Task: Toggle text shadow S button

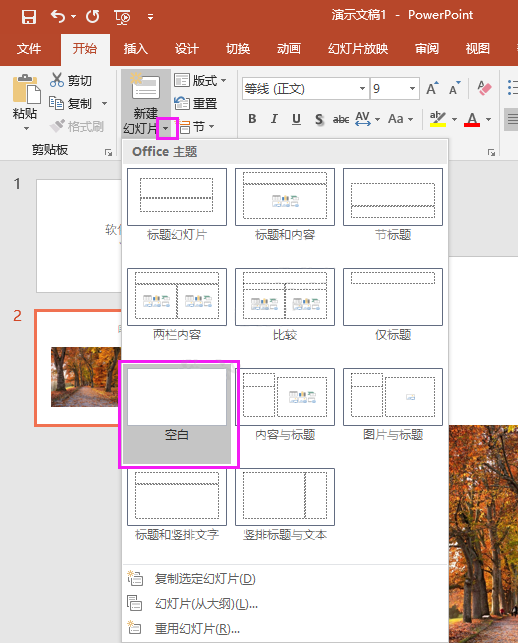Action: coord(319,119)
